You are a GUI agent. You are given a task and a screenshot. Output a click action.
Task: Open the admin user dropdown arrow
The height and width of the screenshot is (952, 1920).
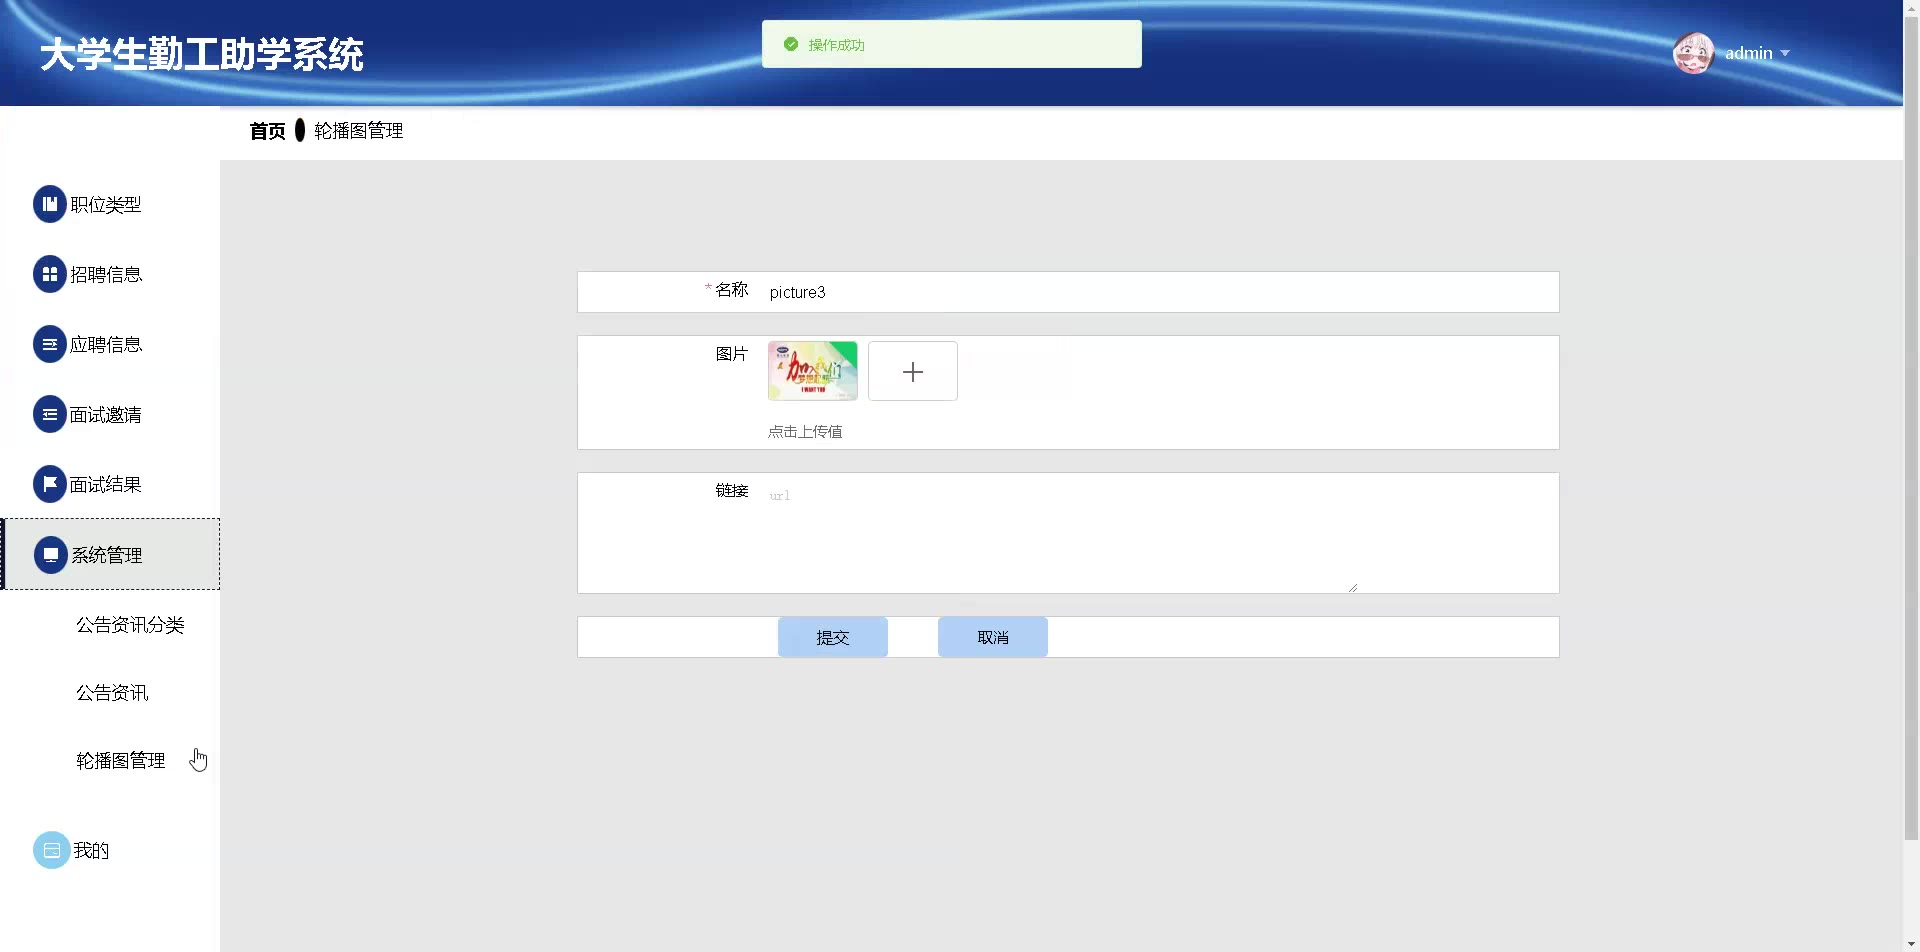[x=1785, y=53]
